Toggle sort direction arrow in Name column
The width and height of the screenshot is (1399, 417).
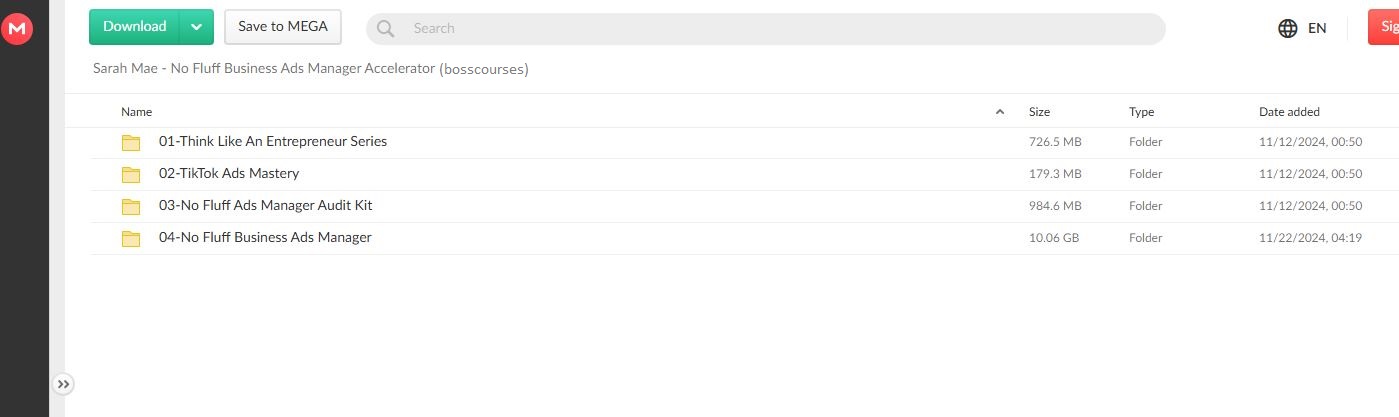click(1000, 112)
